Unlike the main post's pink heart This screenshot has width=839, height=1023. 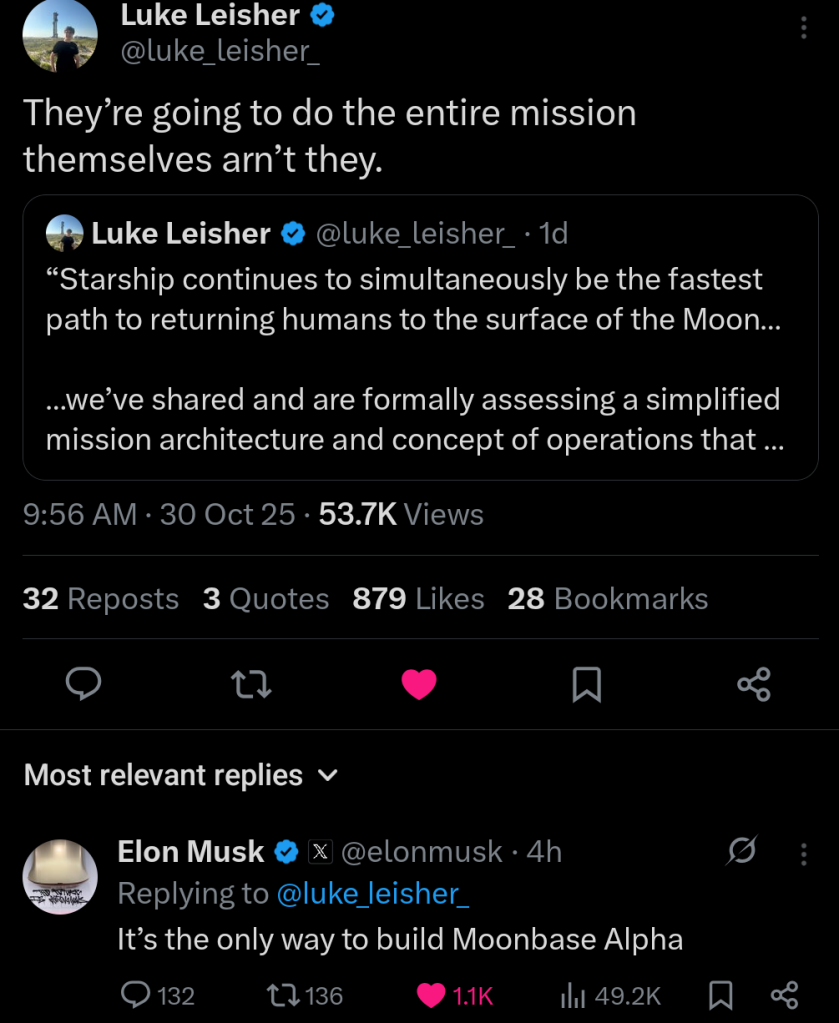point(419,684)
